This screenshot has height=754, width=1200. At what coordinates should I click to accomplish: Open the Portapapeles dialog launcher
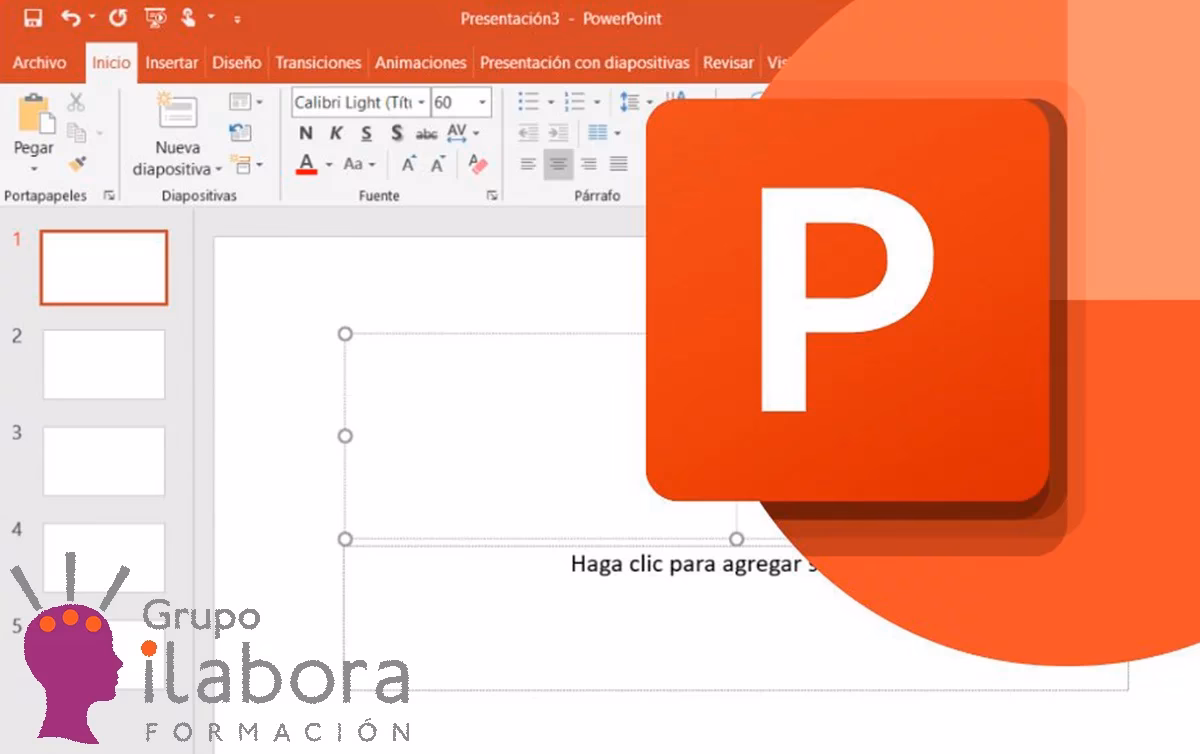(110, 196)
